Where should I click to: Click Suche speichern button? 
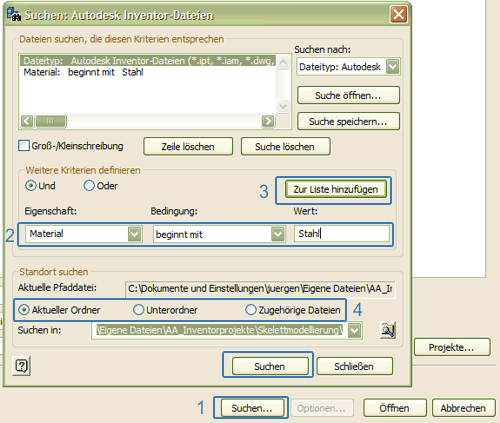348,121
